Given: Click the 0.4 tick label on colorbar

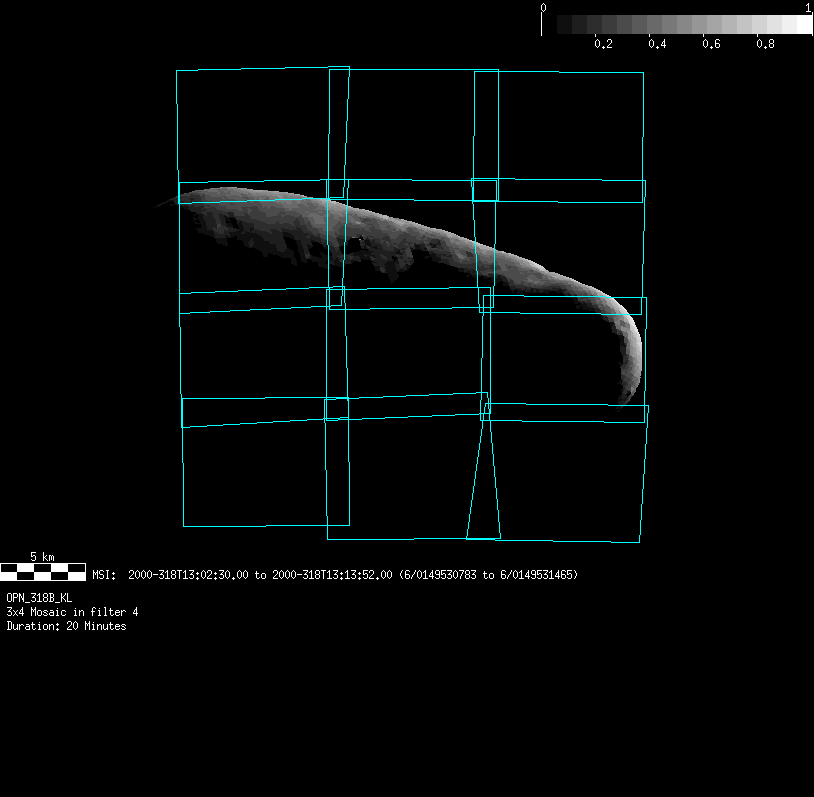Looking at the screenshot, I should [657, 45].
